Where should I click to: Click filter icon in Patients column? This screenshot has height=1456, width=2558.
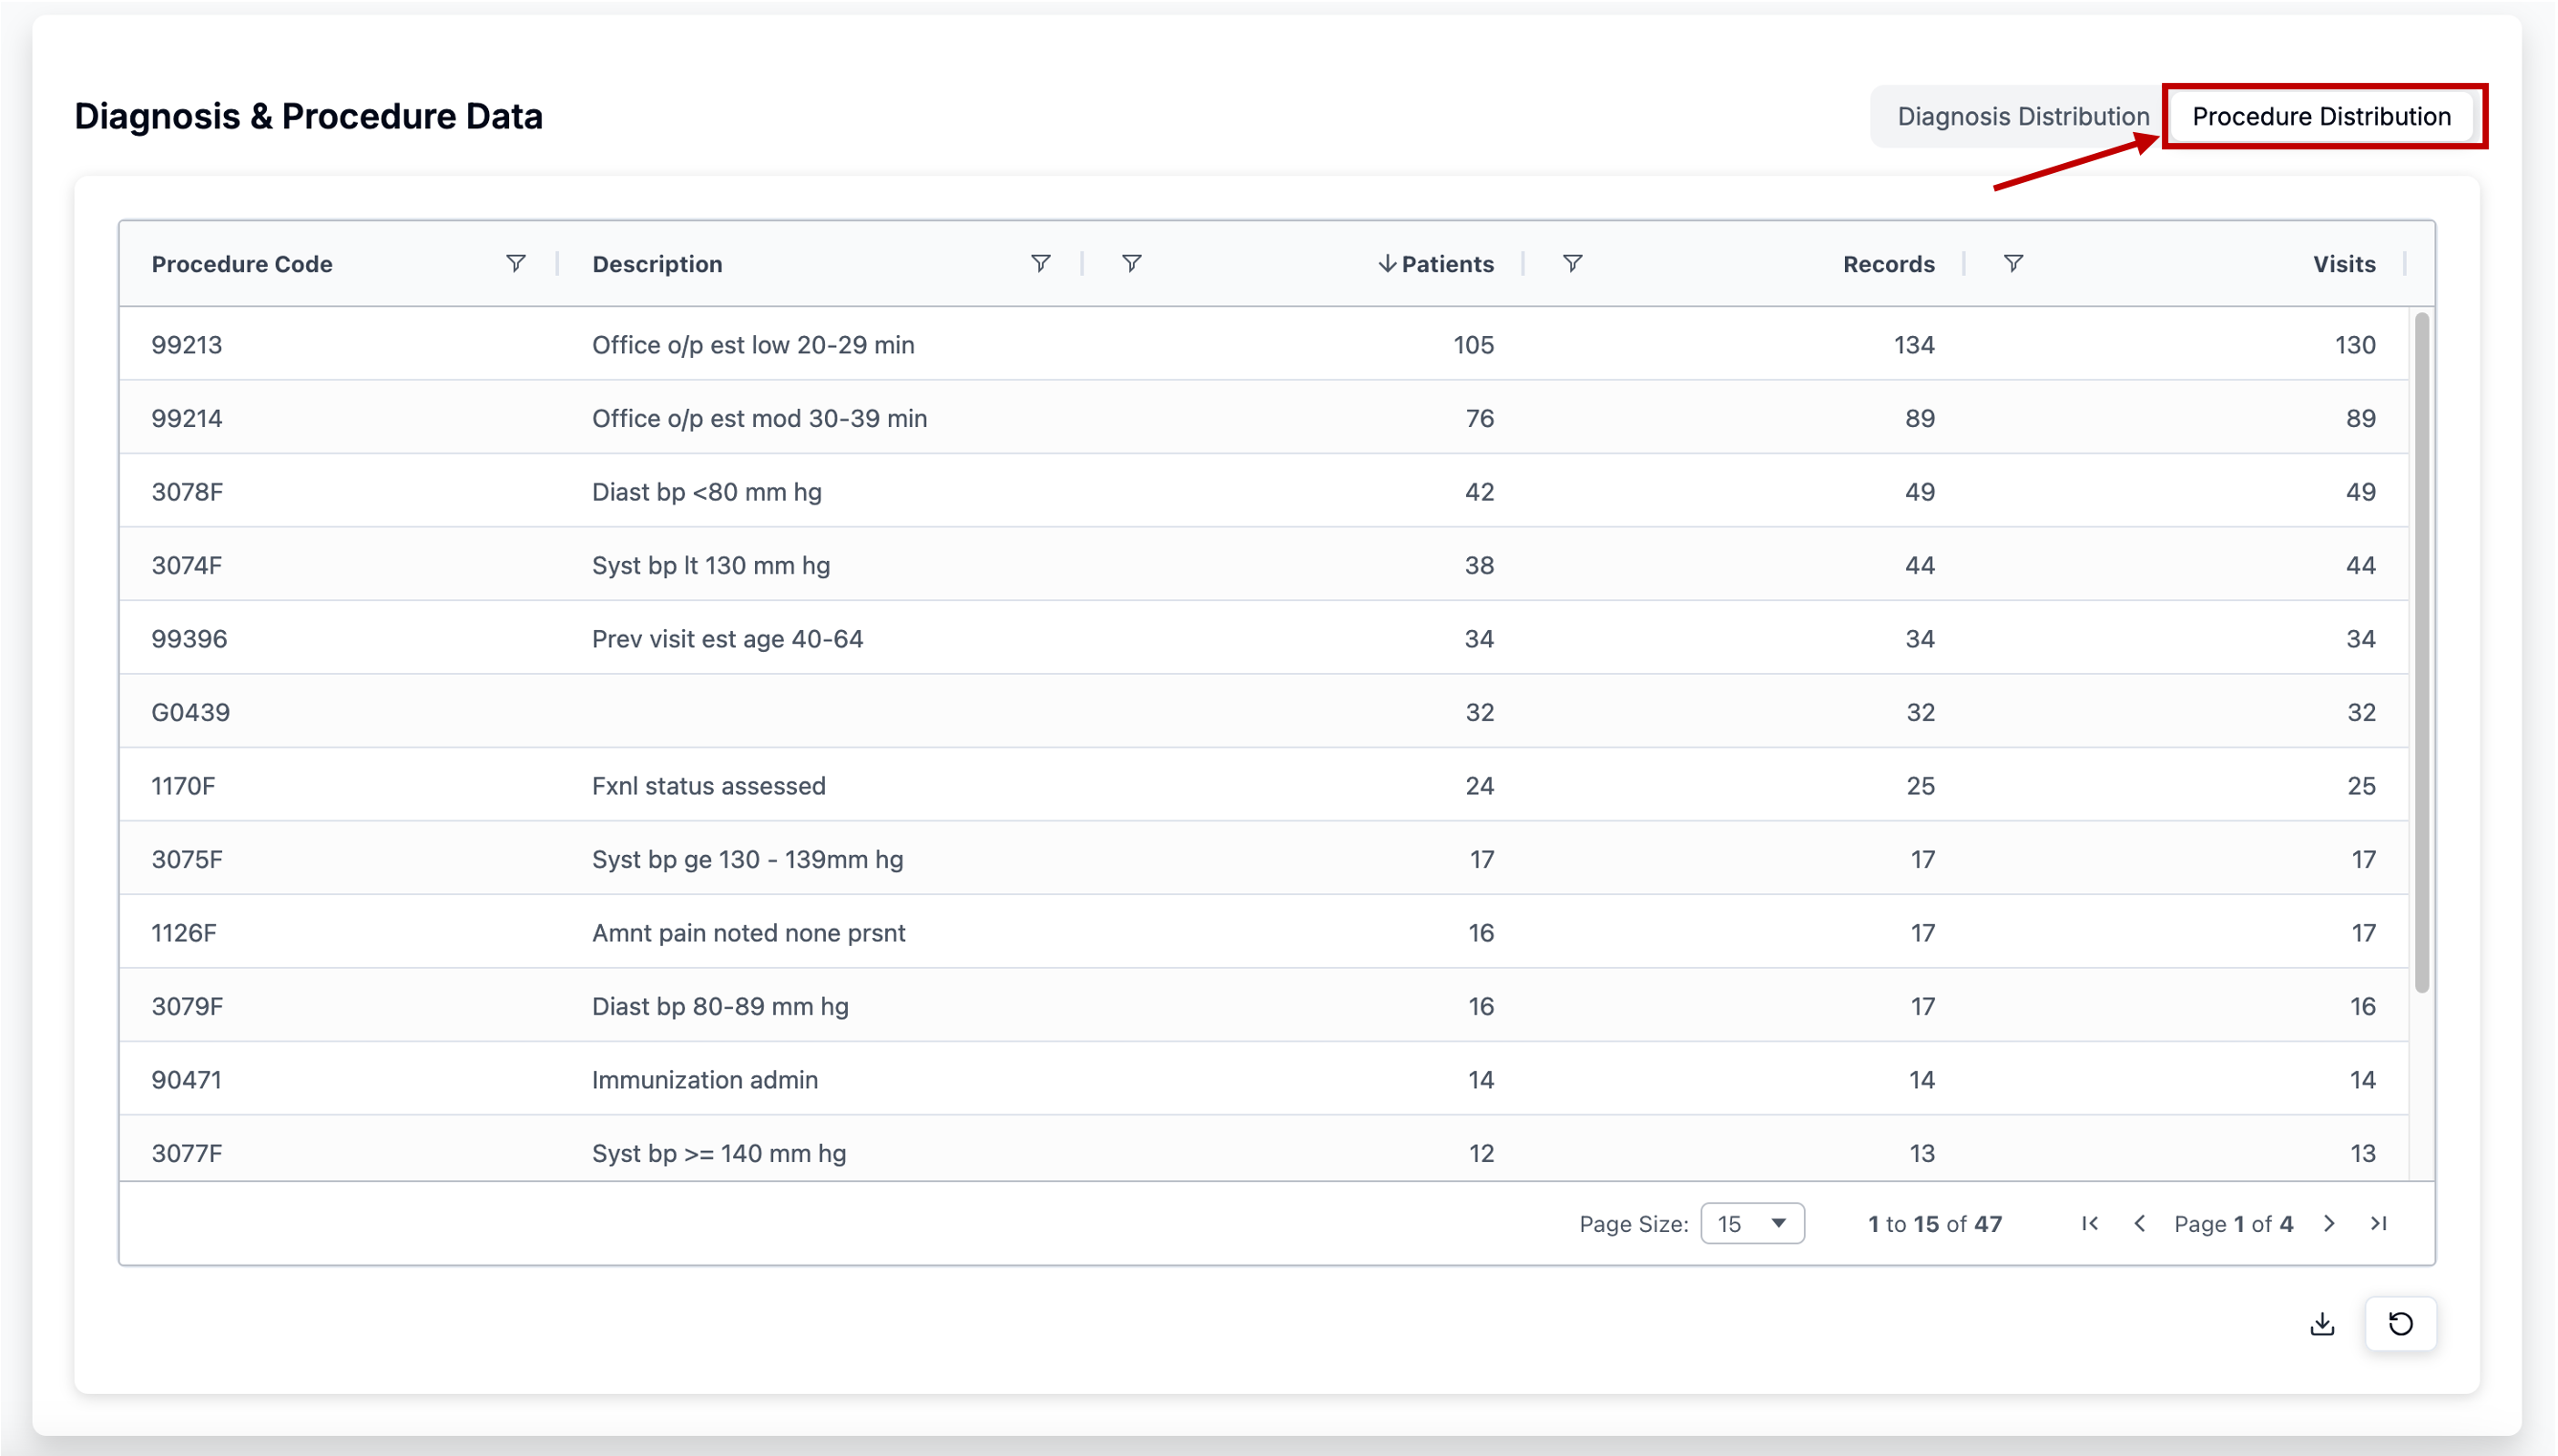click(x=1131, y=264)
